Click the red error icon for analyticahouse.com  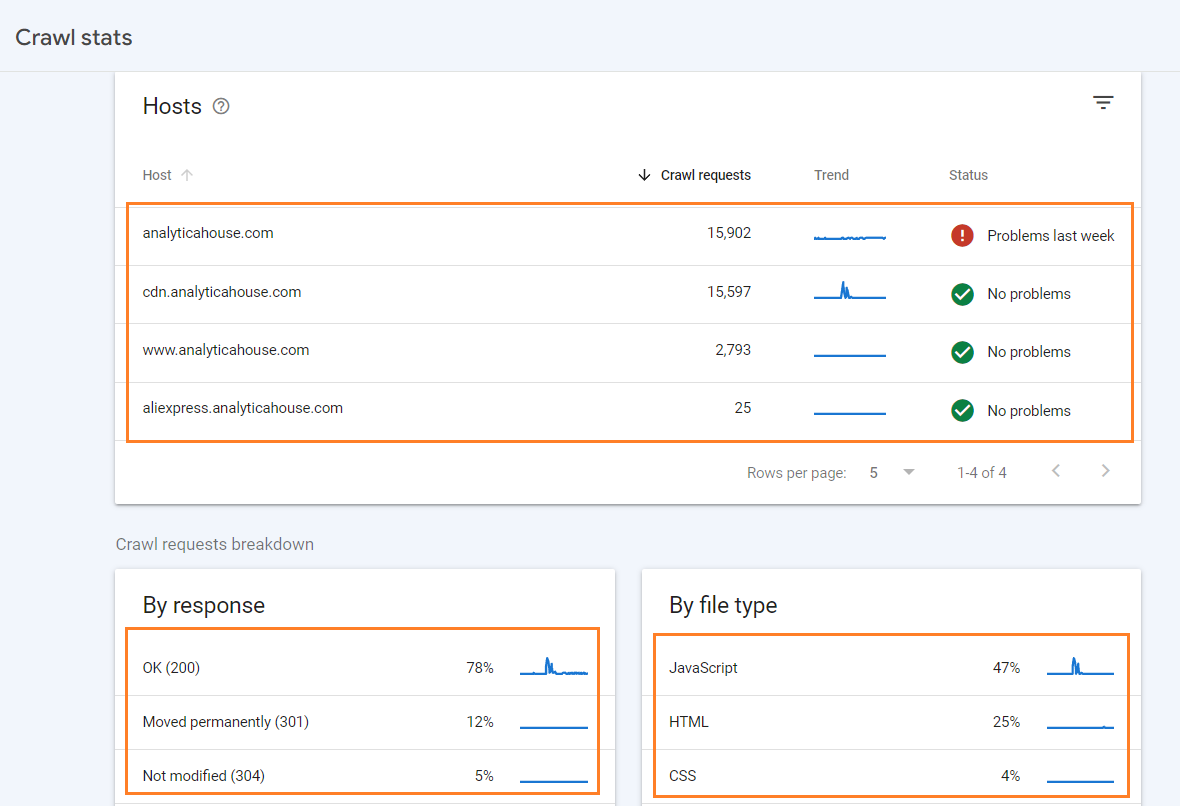click(x=962, y=236)
